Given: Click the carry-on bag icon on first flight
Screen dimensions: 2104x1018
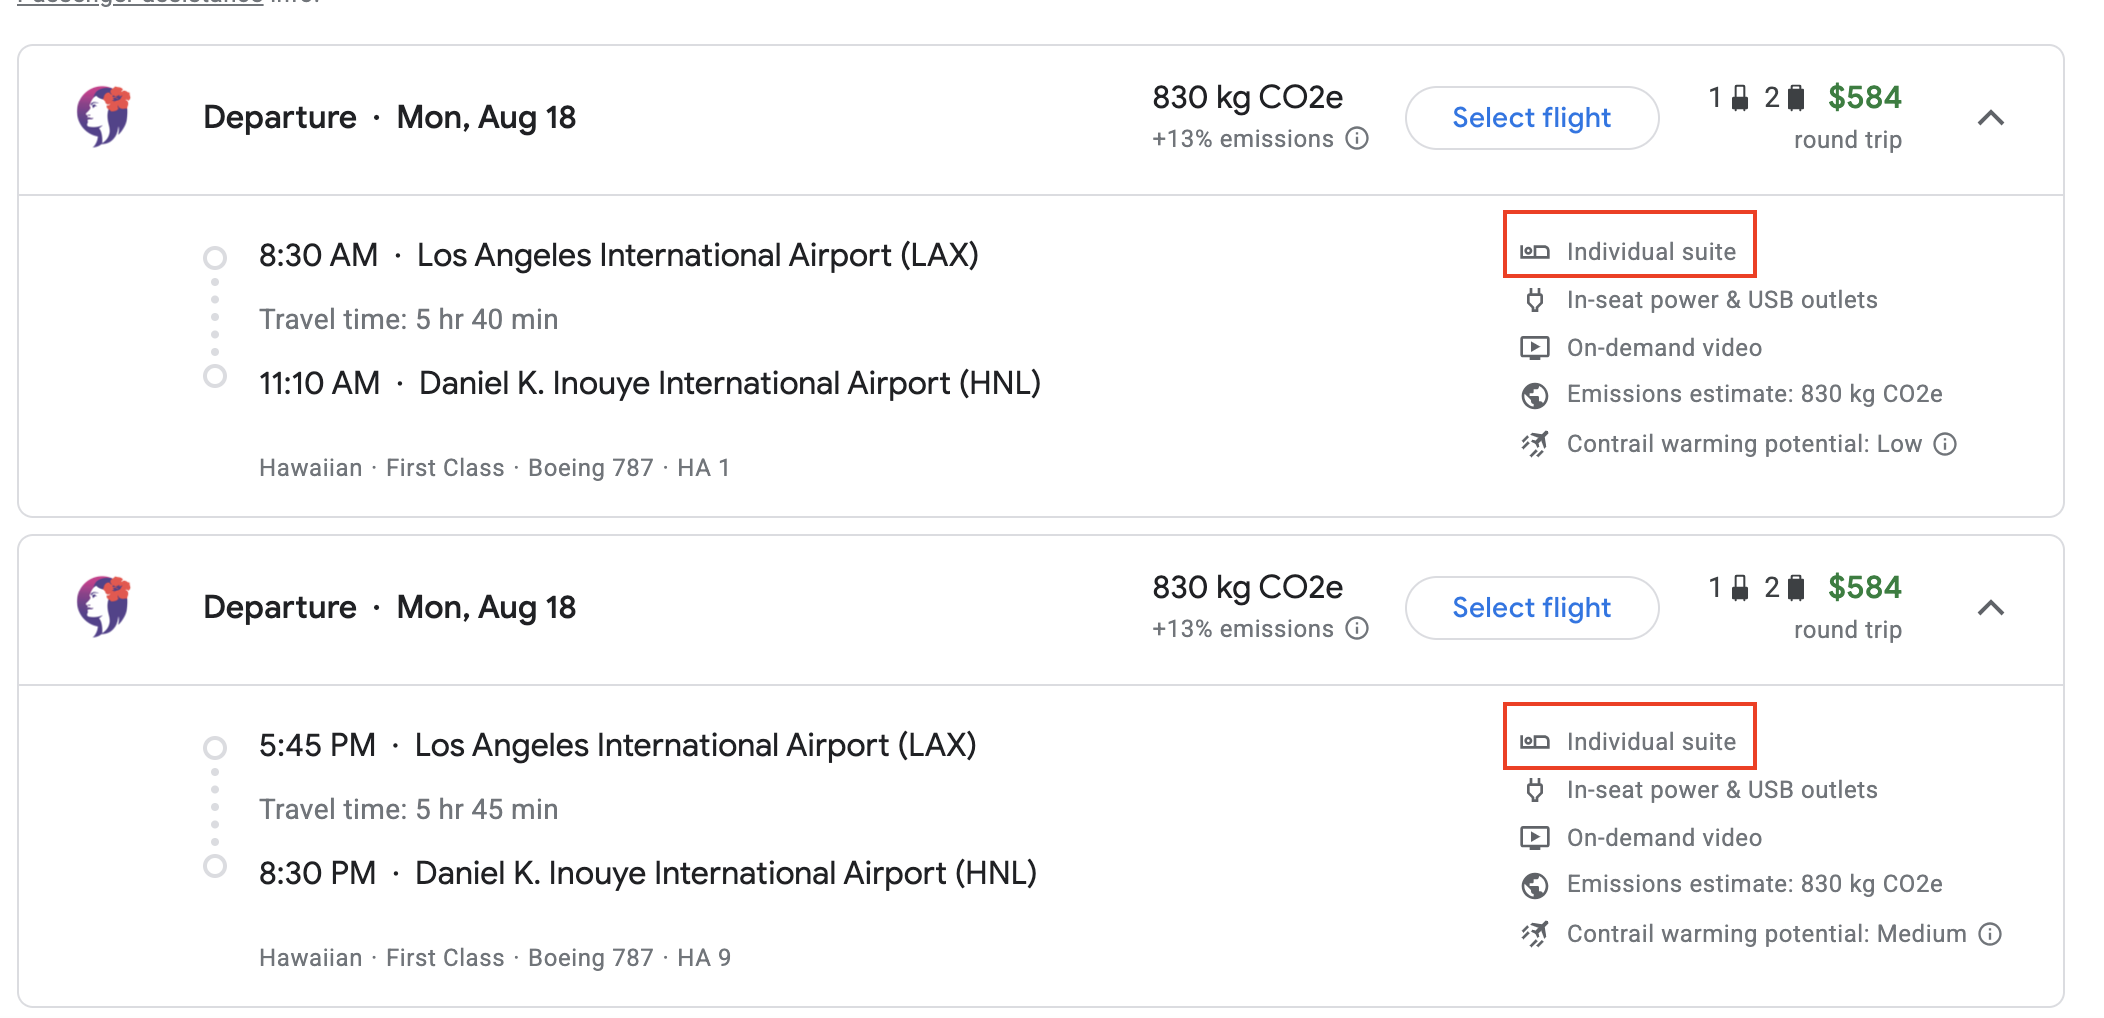Looking at the screenshot, I should [x=1740, y=98].
